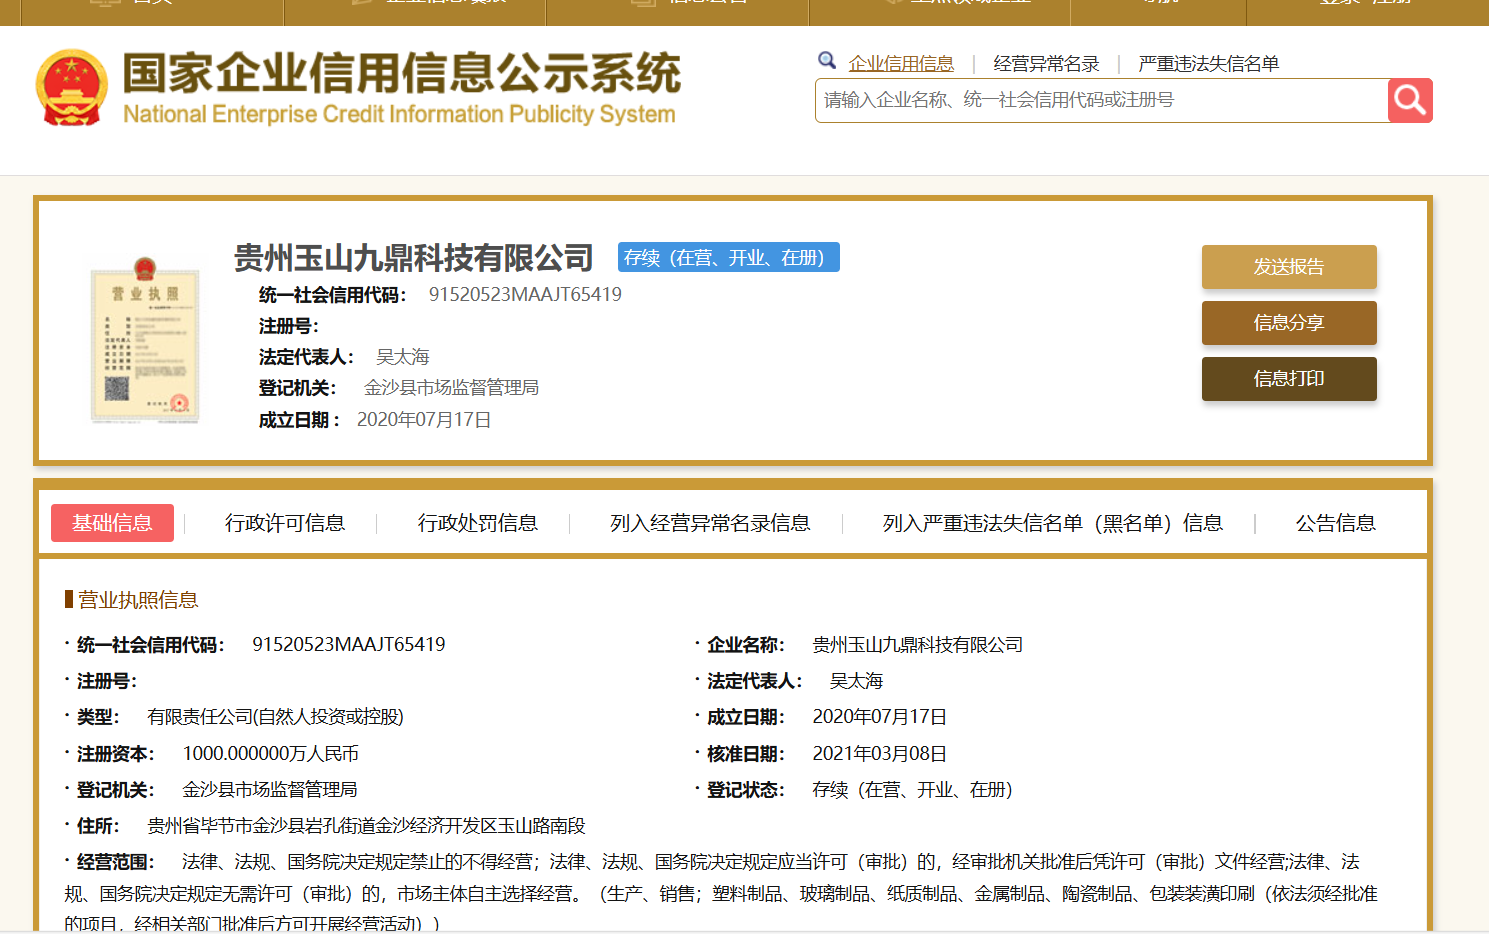Click the 发送报告 button

tap(1289, 267)
